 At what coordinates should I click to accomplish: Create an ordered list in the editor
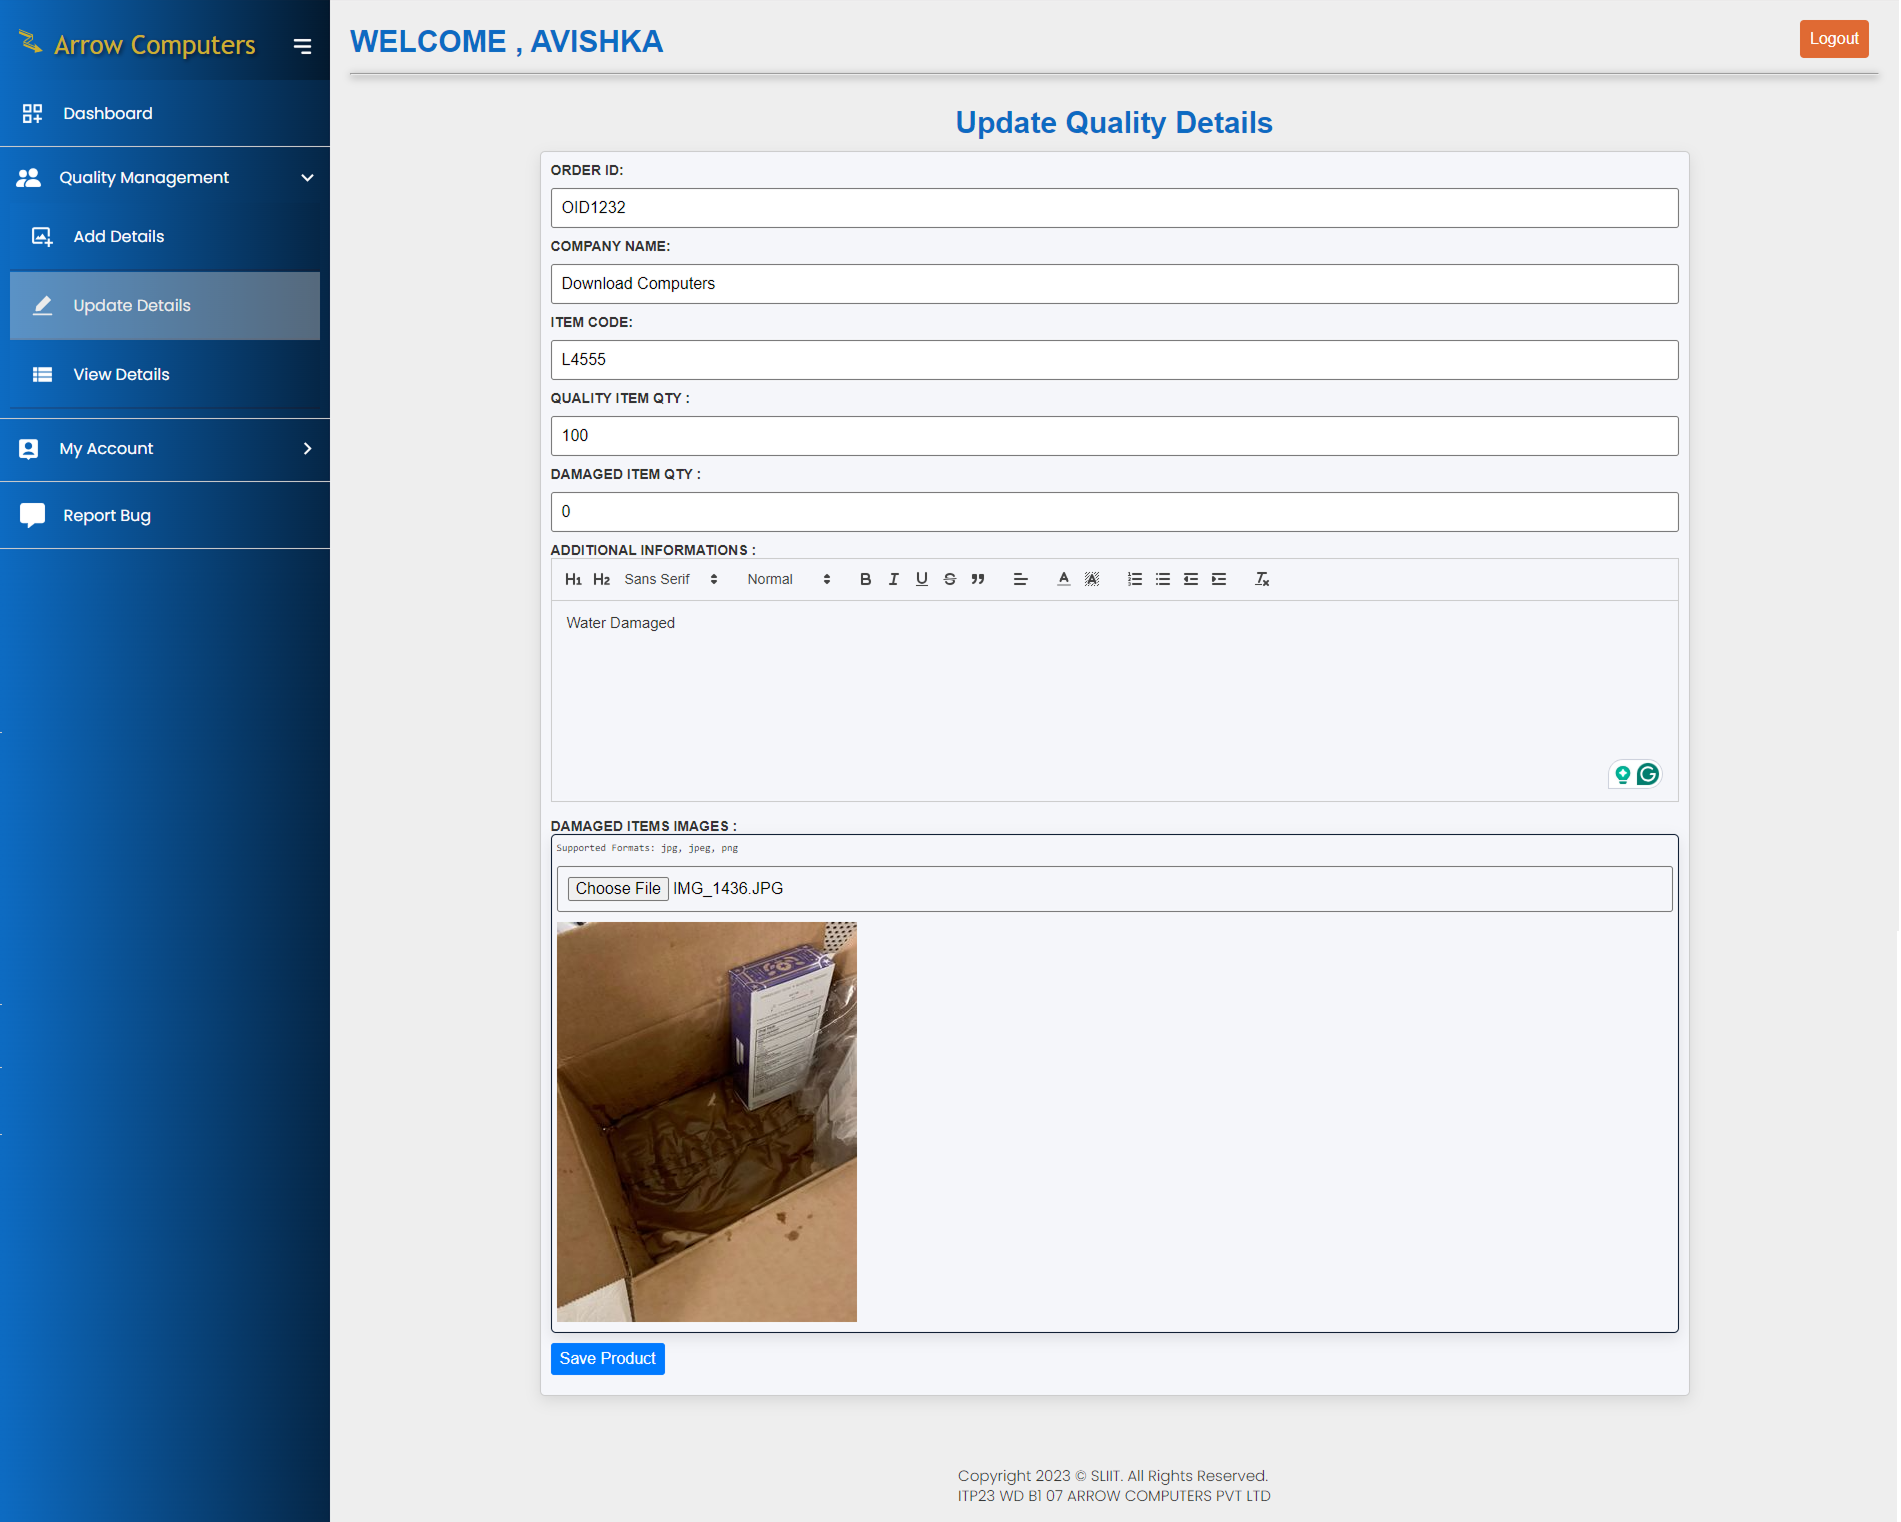(1134, 579)
